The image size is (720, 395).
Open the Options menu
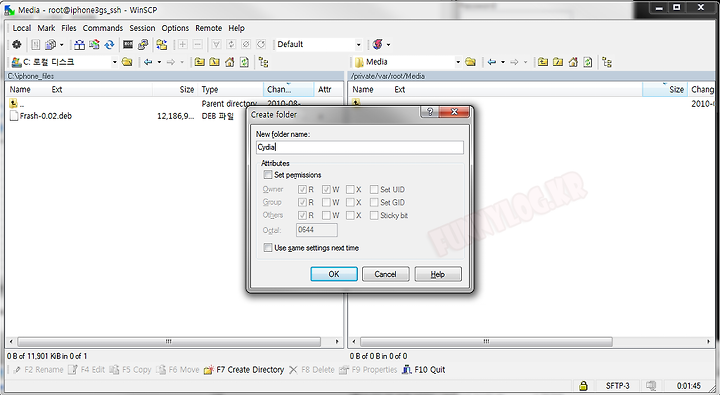(x=175, y=28)
